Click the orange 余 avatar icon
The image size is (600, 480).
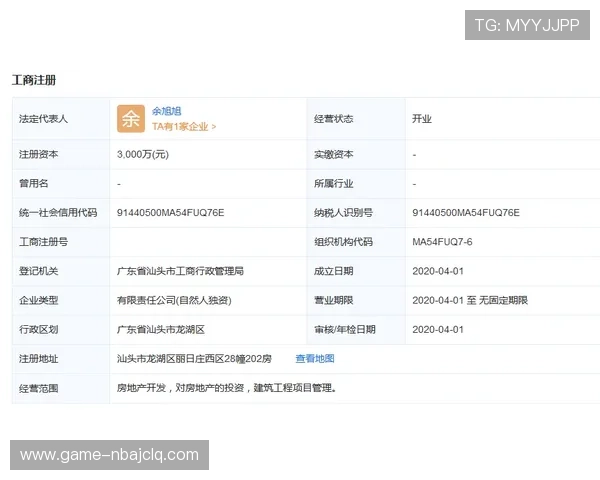(x=131, y=119)
